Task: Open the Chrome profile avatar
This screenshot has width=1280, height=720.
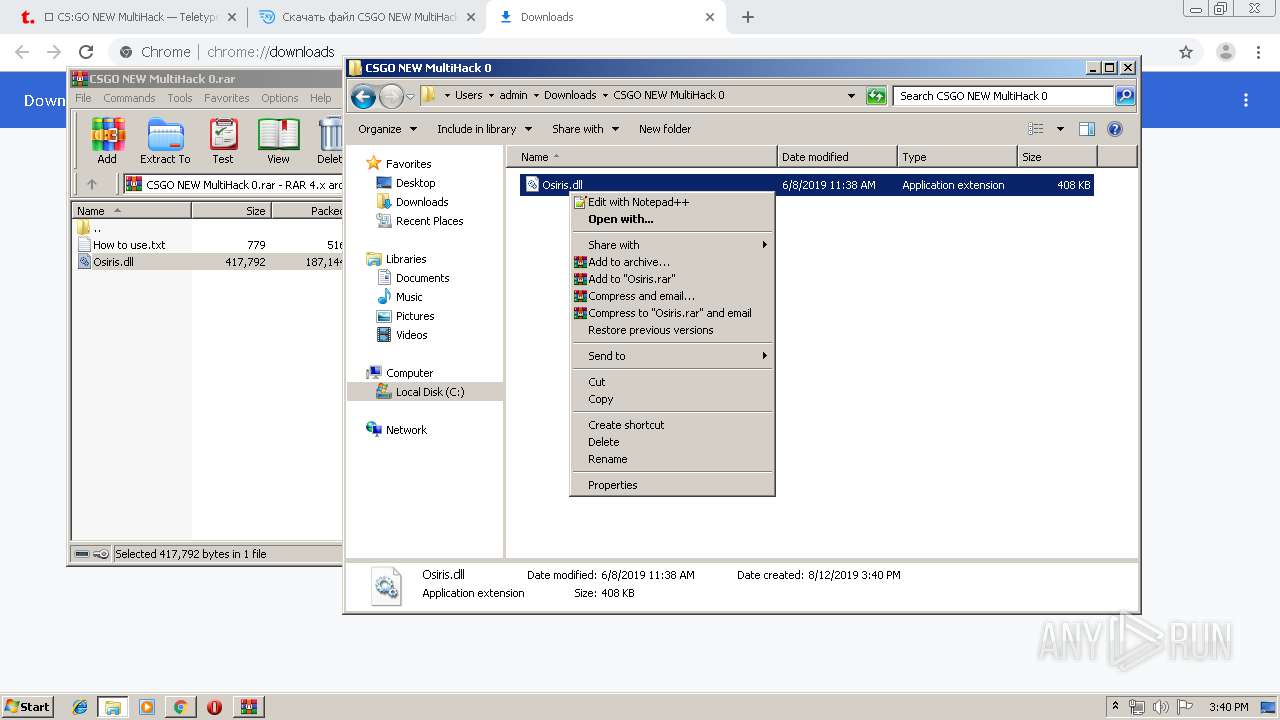Action: pos(1226,52)
